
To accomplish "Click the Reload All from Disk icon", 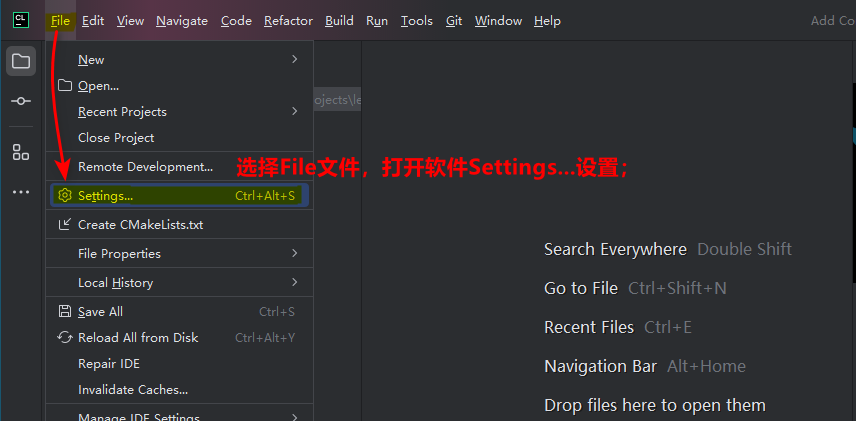I will [65, 338].
